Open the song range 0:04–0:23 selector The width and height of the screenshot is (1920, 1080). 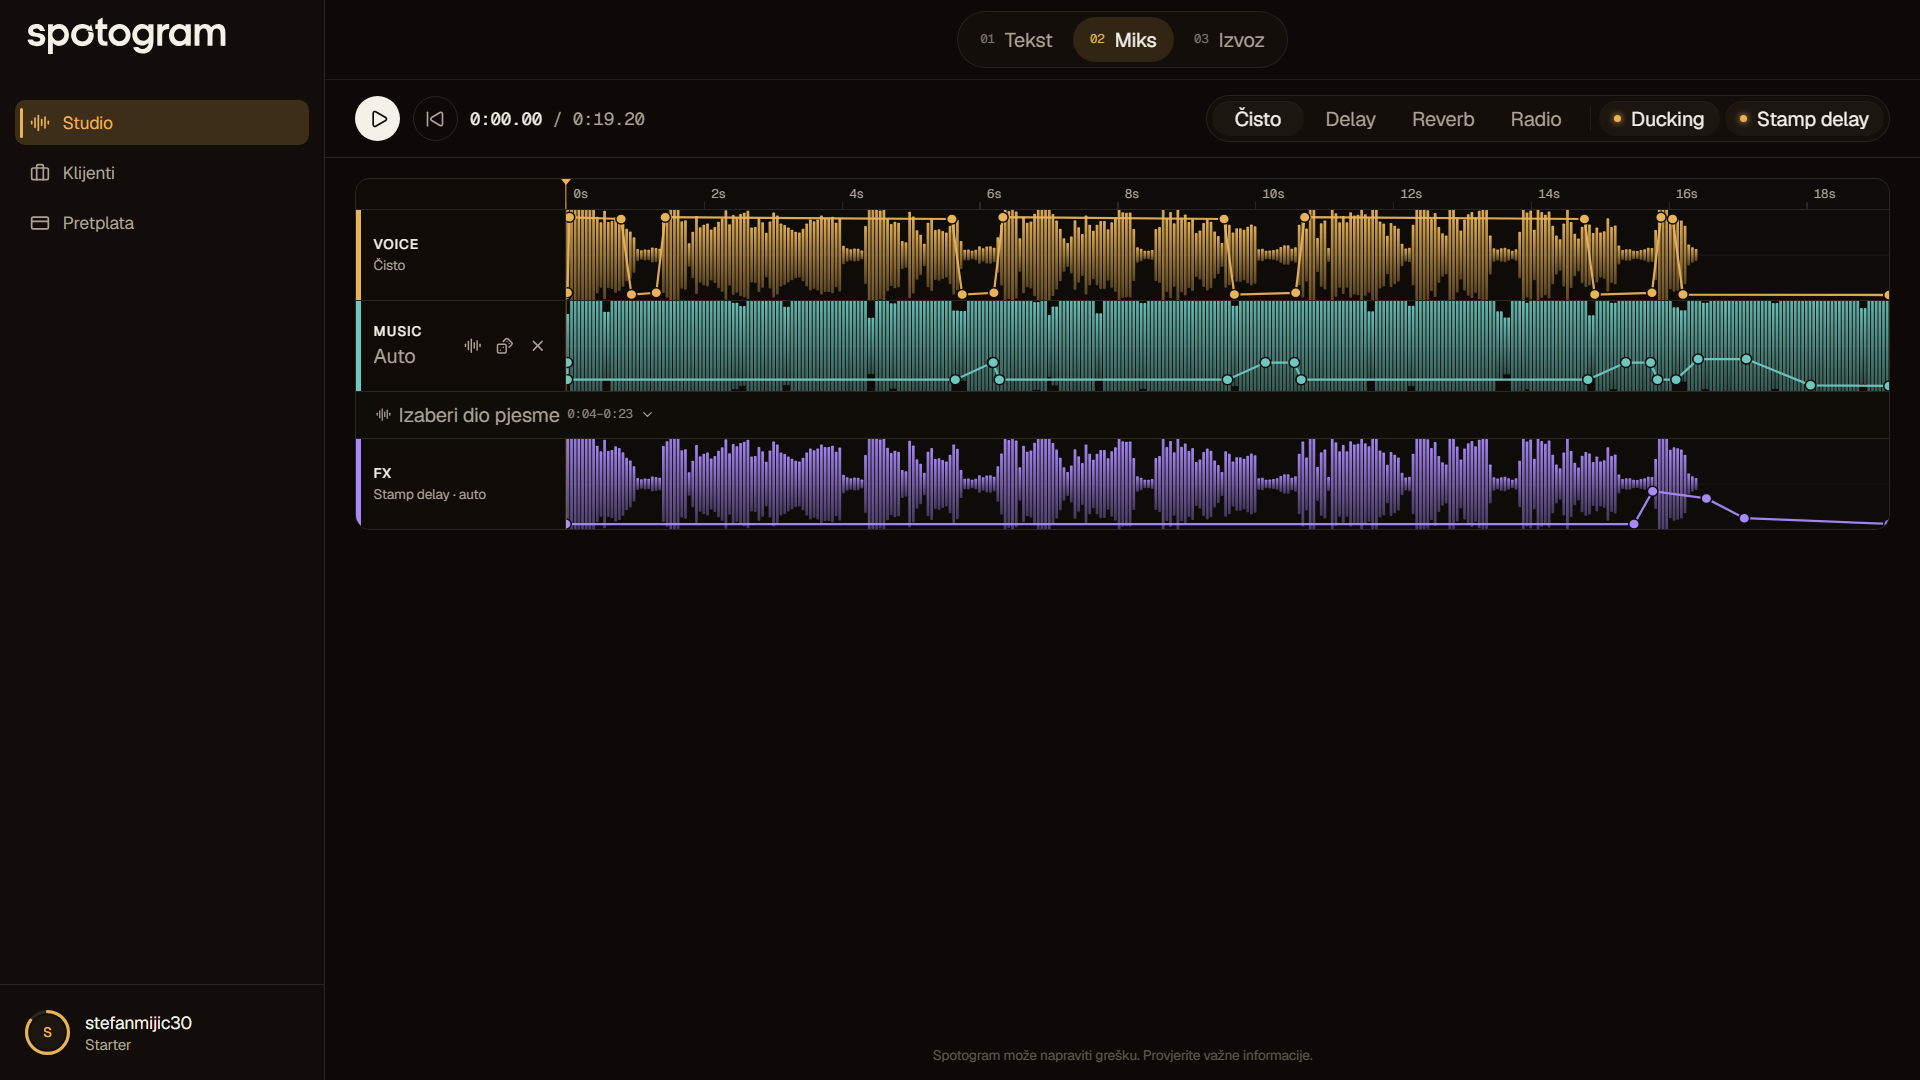pyautogui.click(x=600, y=414)
